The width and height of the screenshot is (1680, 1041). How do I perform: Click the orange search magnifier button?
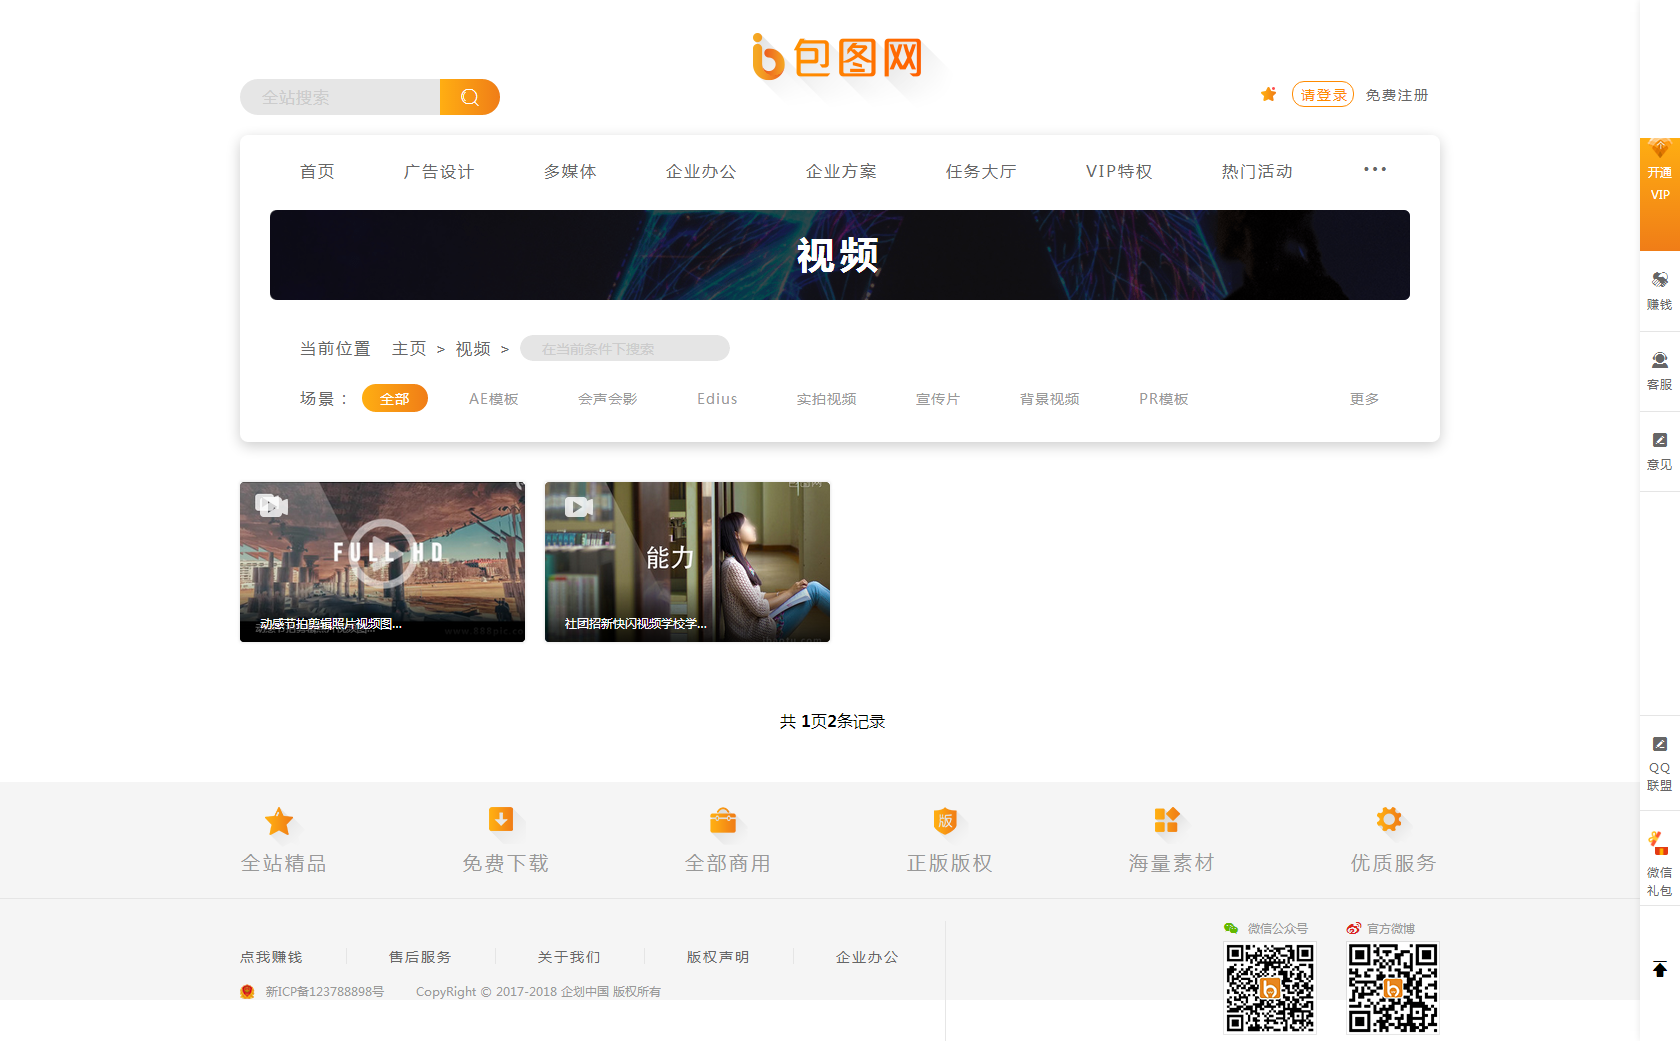(469, 97)
